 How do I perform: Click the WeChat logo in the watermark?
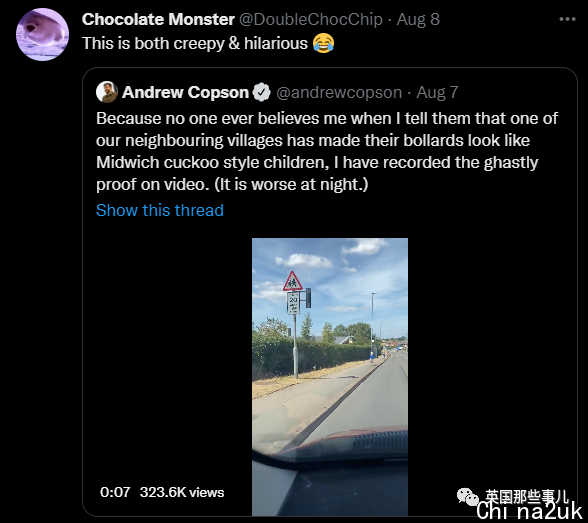tap(468, 497)
